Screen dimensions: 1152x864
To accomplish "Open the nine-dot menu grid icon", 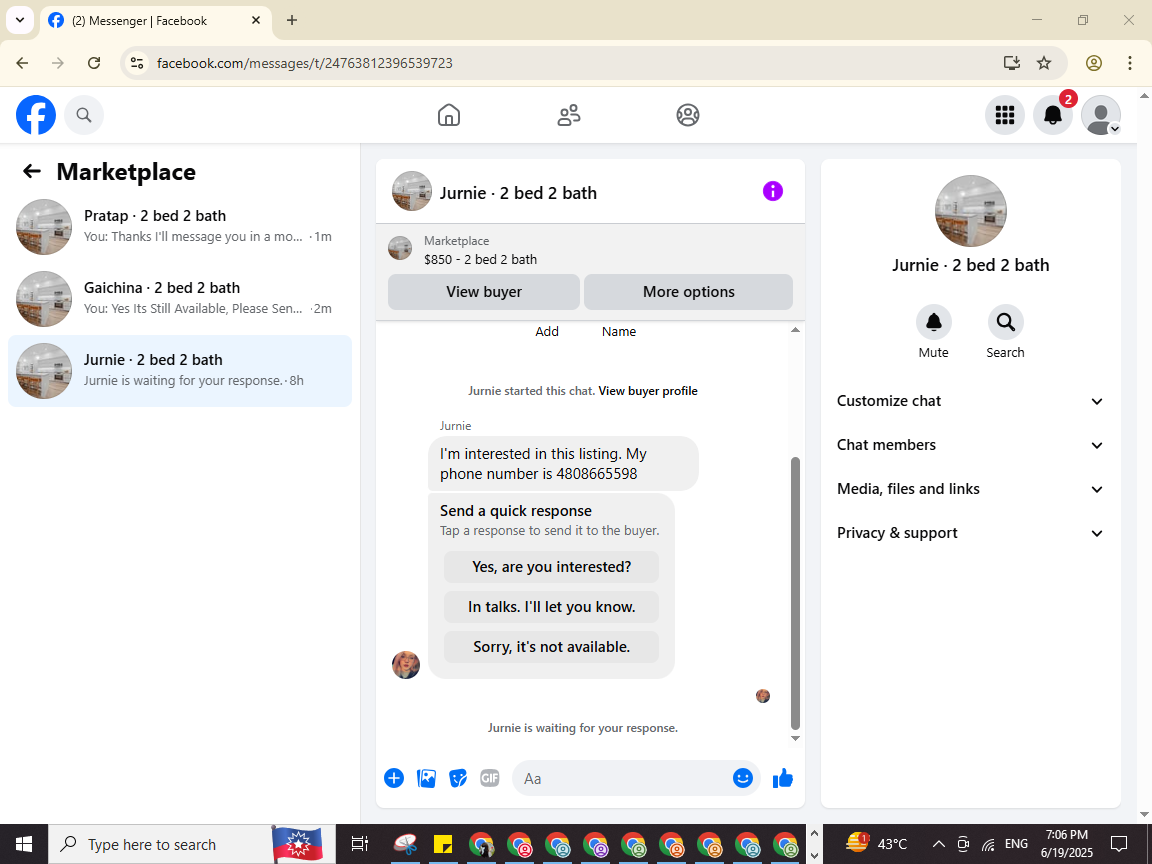I will click(1004, 115).
